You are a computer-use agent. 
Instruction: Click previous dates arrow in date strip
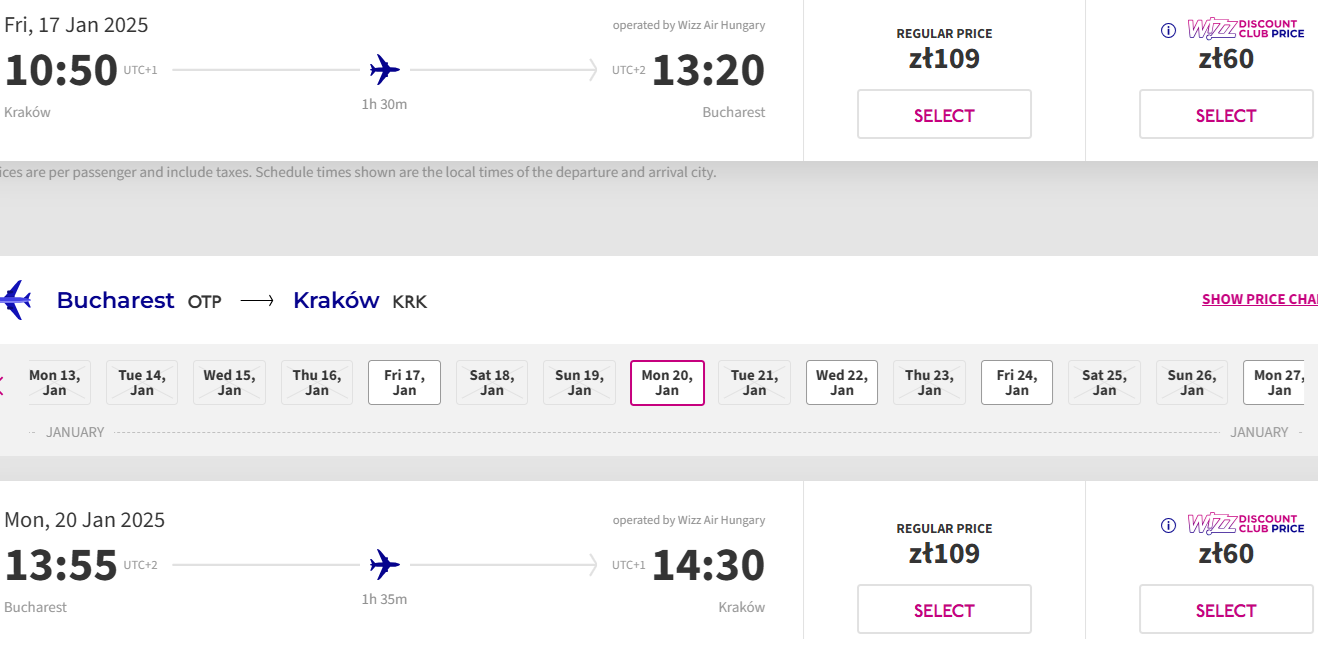pyautogui.click(x=2, y=383)
